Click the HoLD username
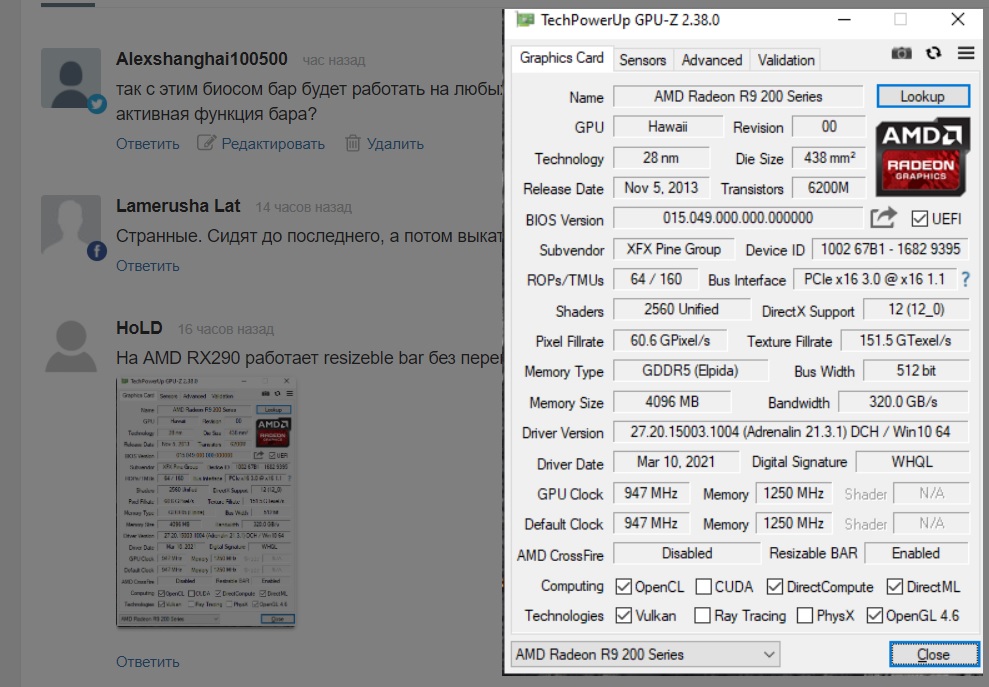Screen dimensions: 989x687 pyautogui.click(x=139, y=328)
